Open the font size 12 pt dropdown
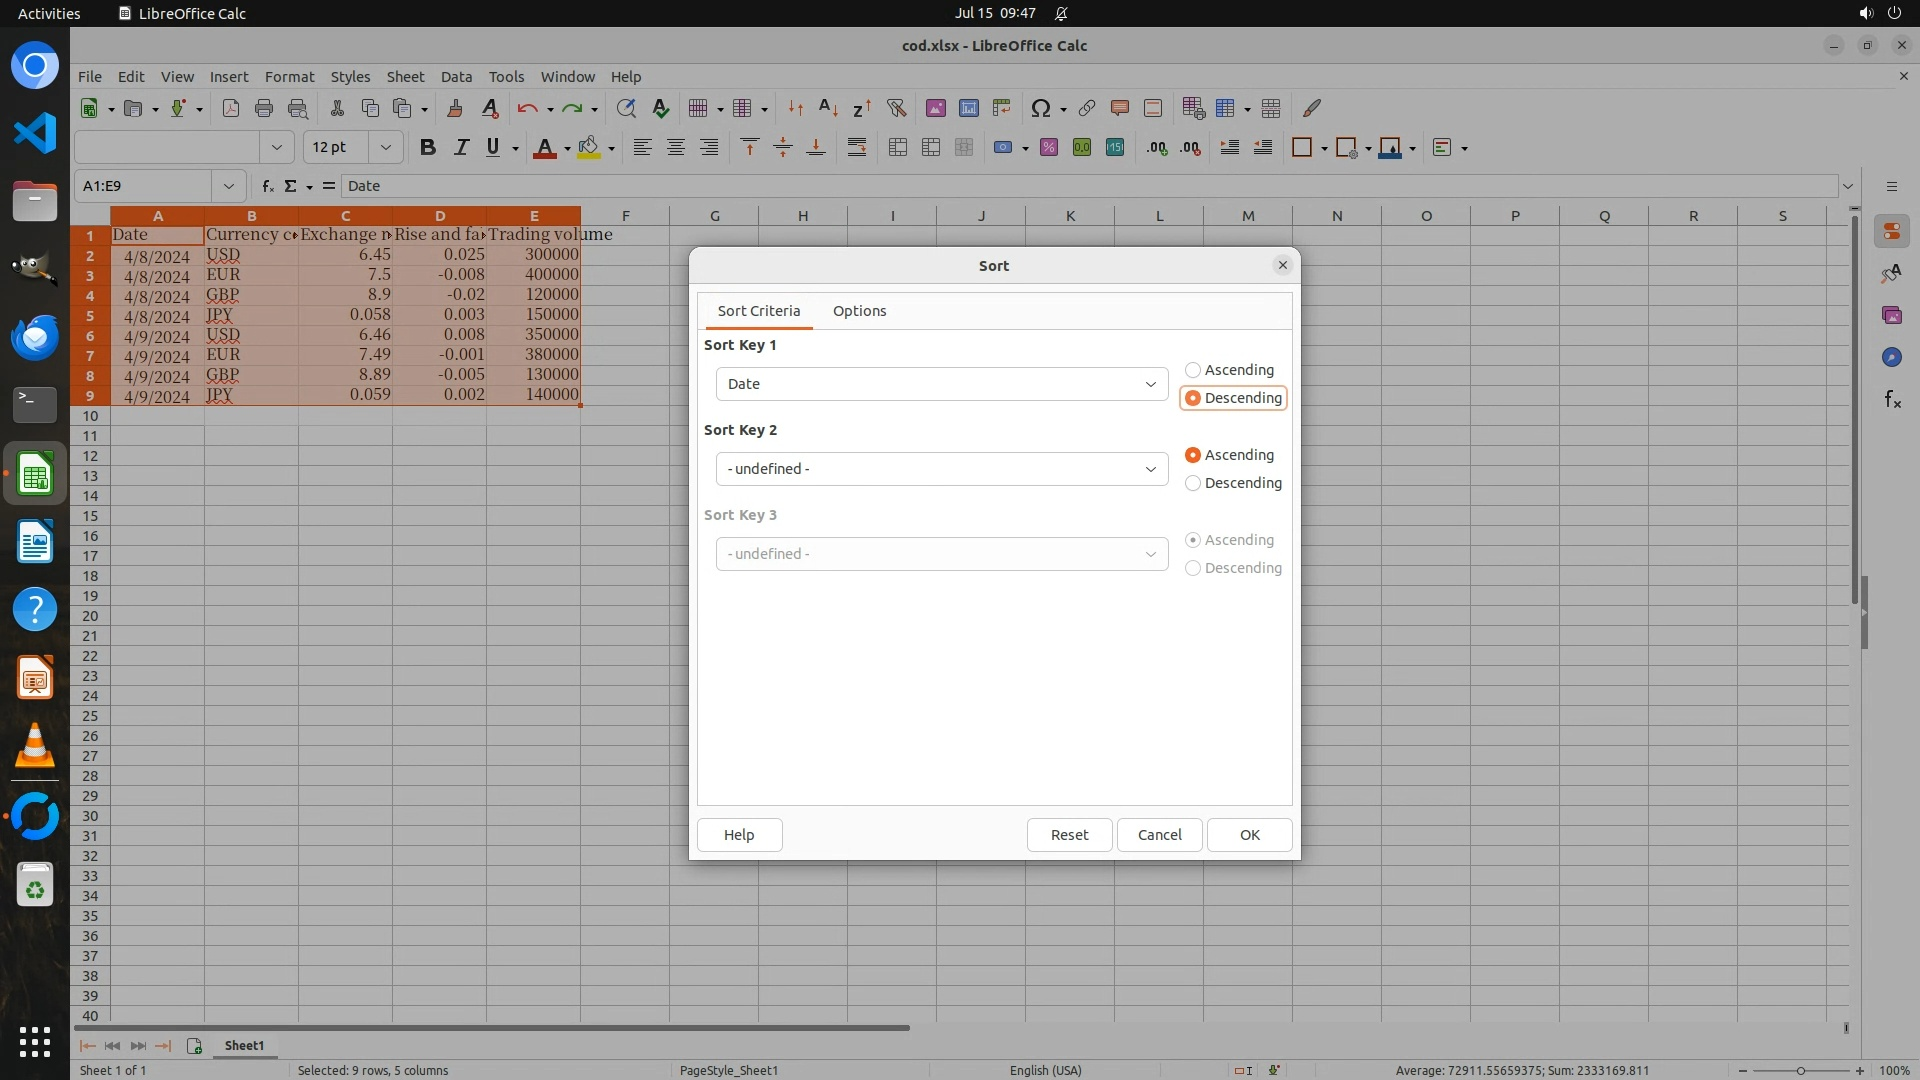Image resolution: width=1920 pixels, height=1080 pixels. click(385, 148)
